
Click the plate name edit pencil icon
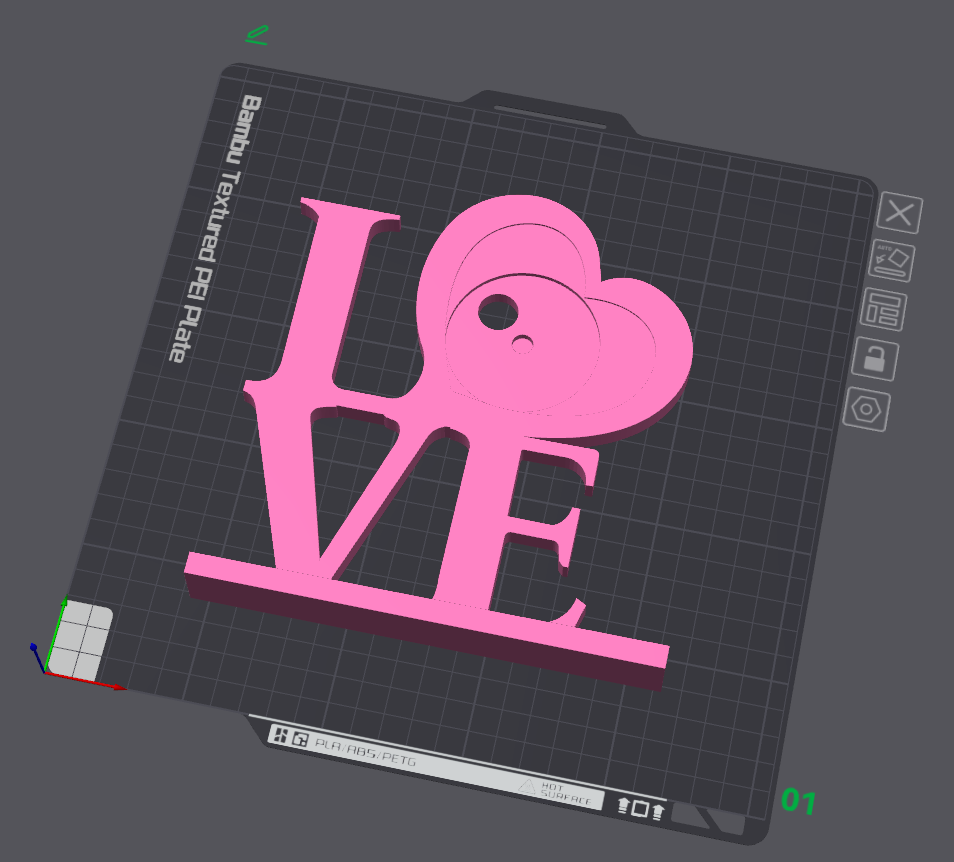pyautogui.click(x=256, y=35)
